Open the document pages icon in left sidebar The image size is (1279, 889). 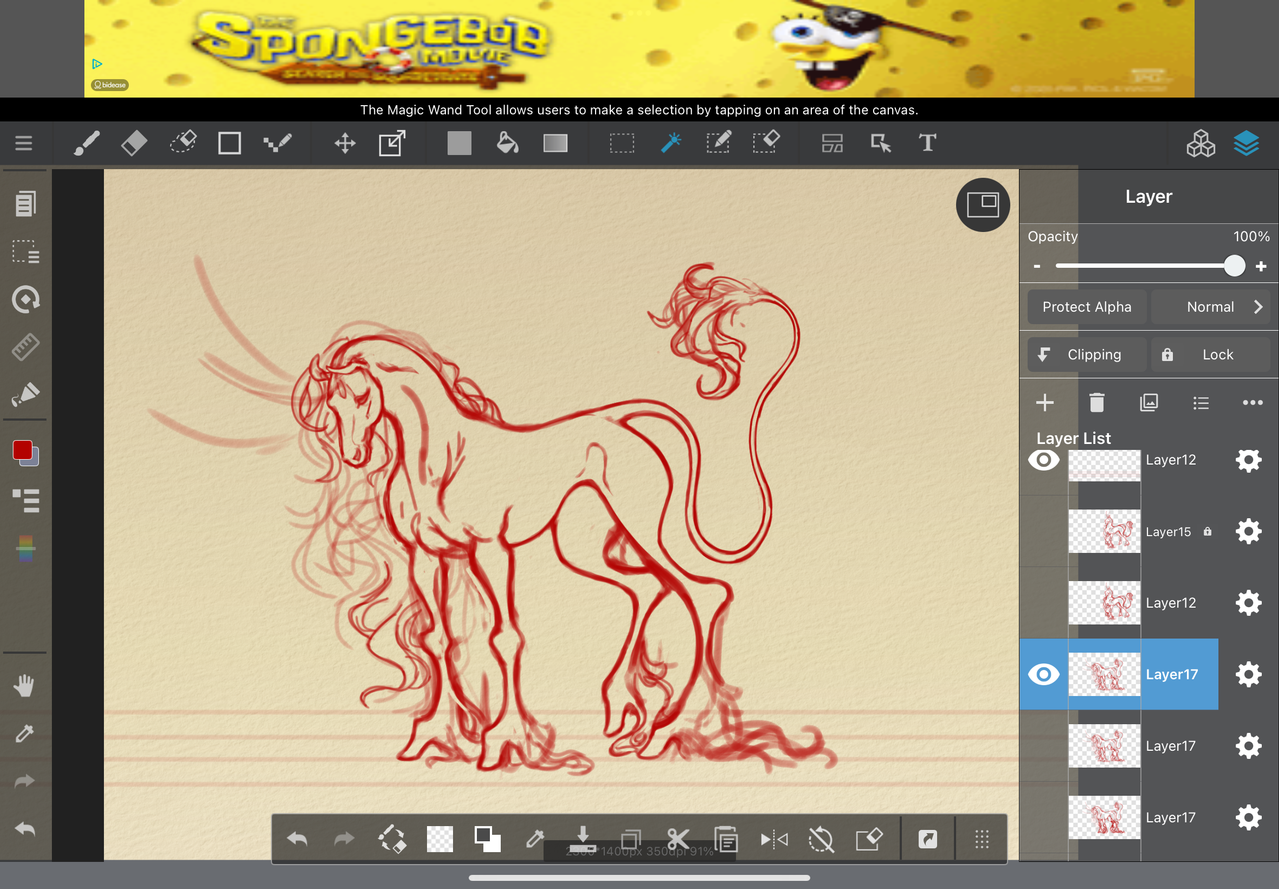[x=25, y=204]
